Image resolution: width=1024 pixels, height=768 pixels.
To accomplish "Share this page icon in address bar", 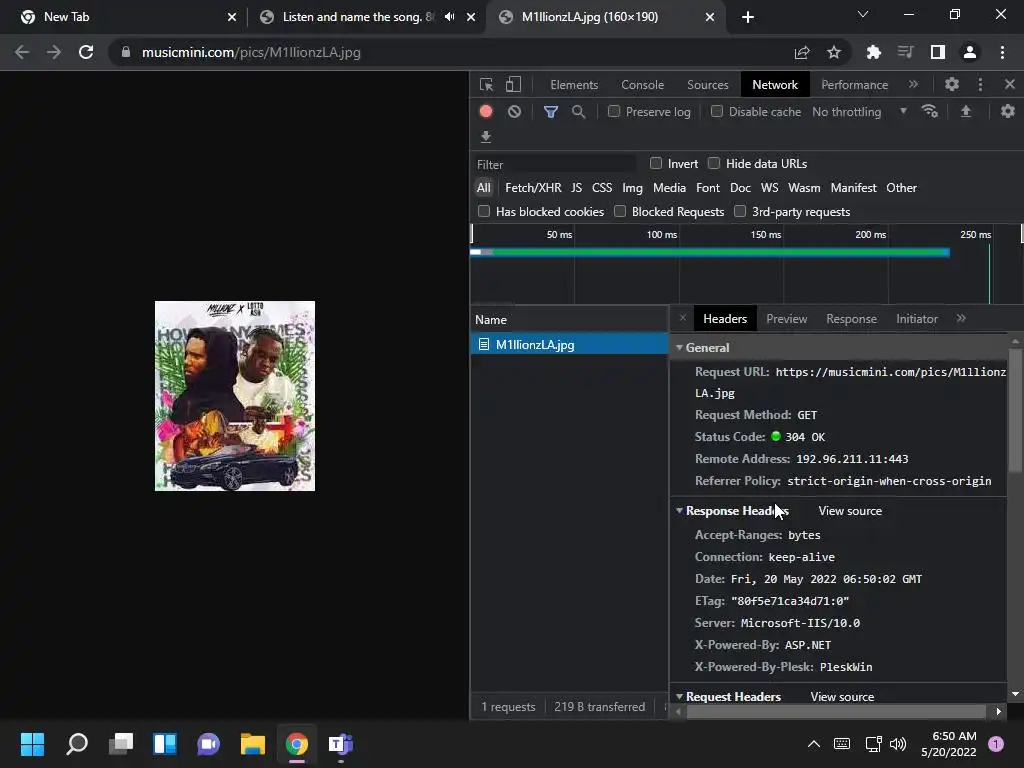I will click(802, 52).
